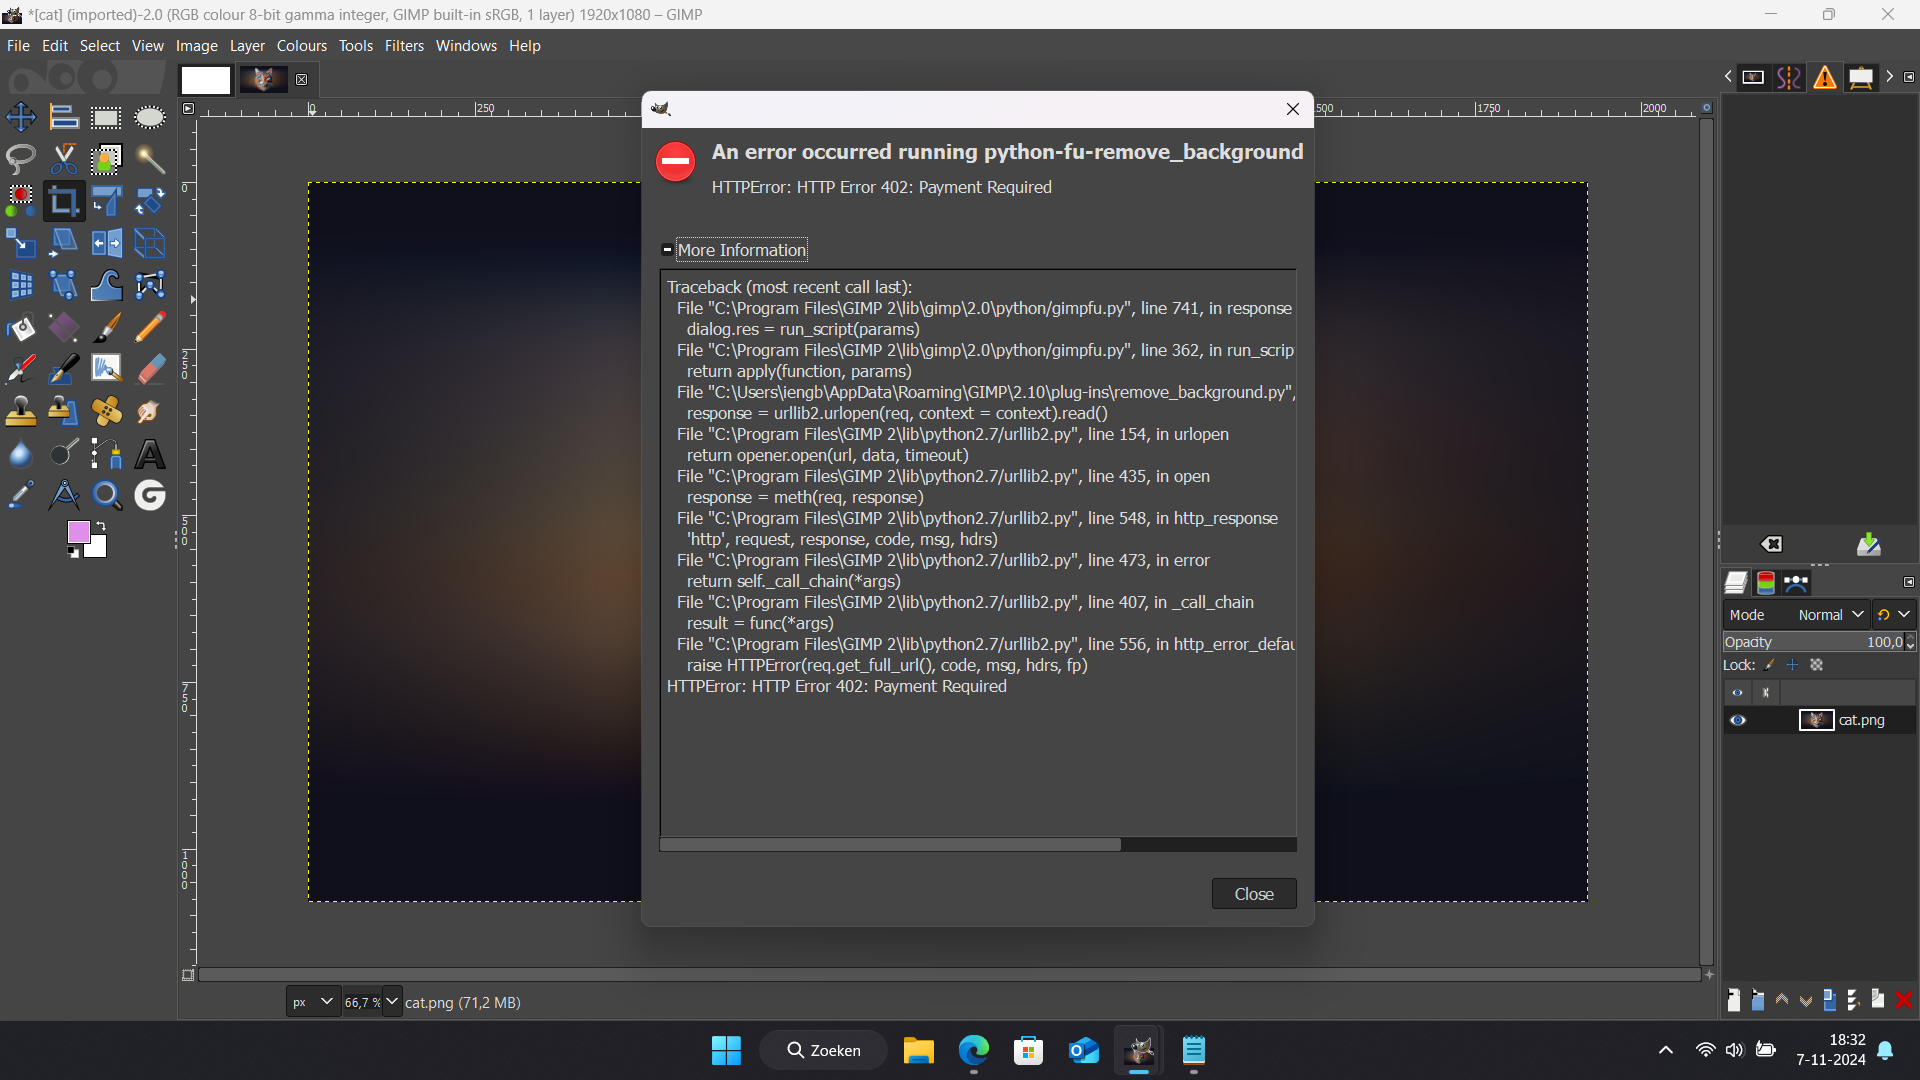This screenshot has height=1080, width=1920.
Task: Select the Ink pen tool
Action: coord(64,369)
